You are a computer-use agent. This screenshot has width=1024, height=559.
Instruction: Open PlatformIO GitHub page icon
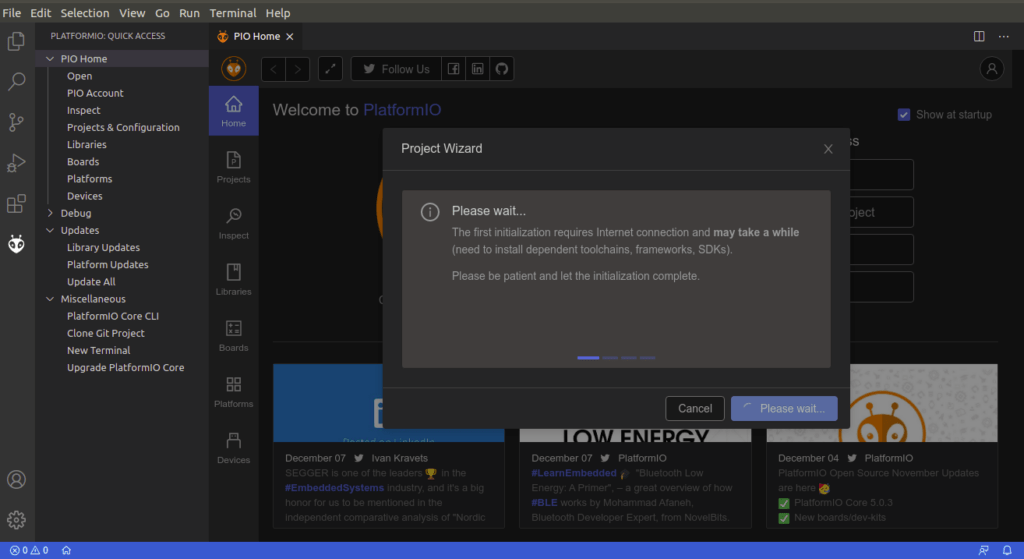(x=502, y=69)
